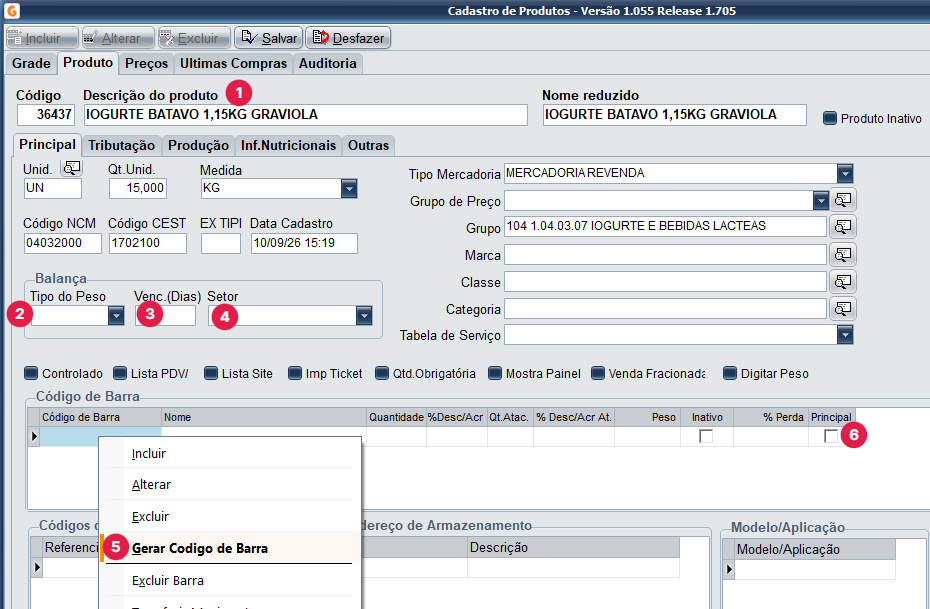Check the Inativo box in barcode row
The height and width of the screenshot is (609, 930).
point(706,436)
